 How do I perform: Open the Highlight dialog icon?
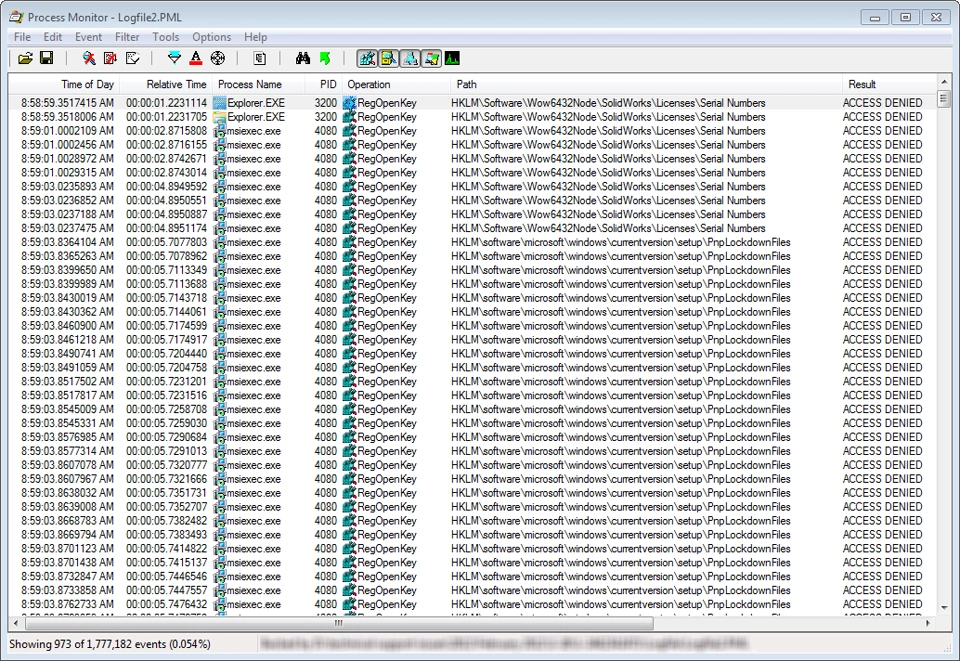(x=196, y=58)
